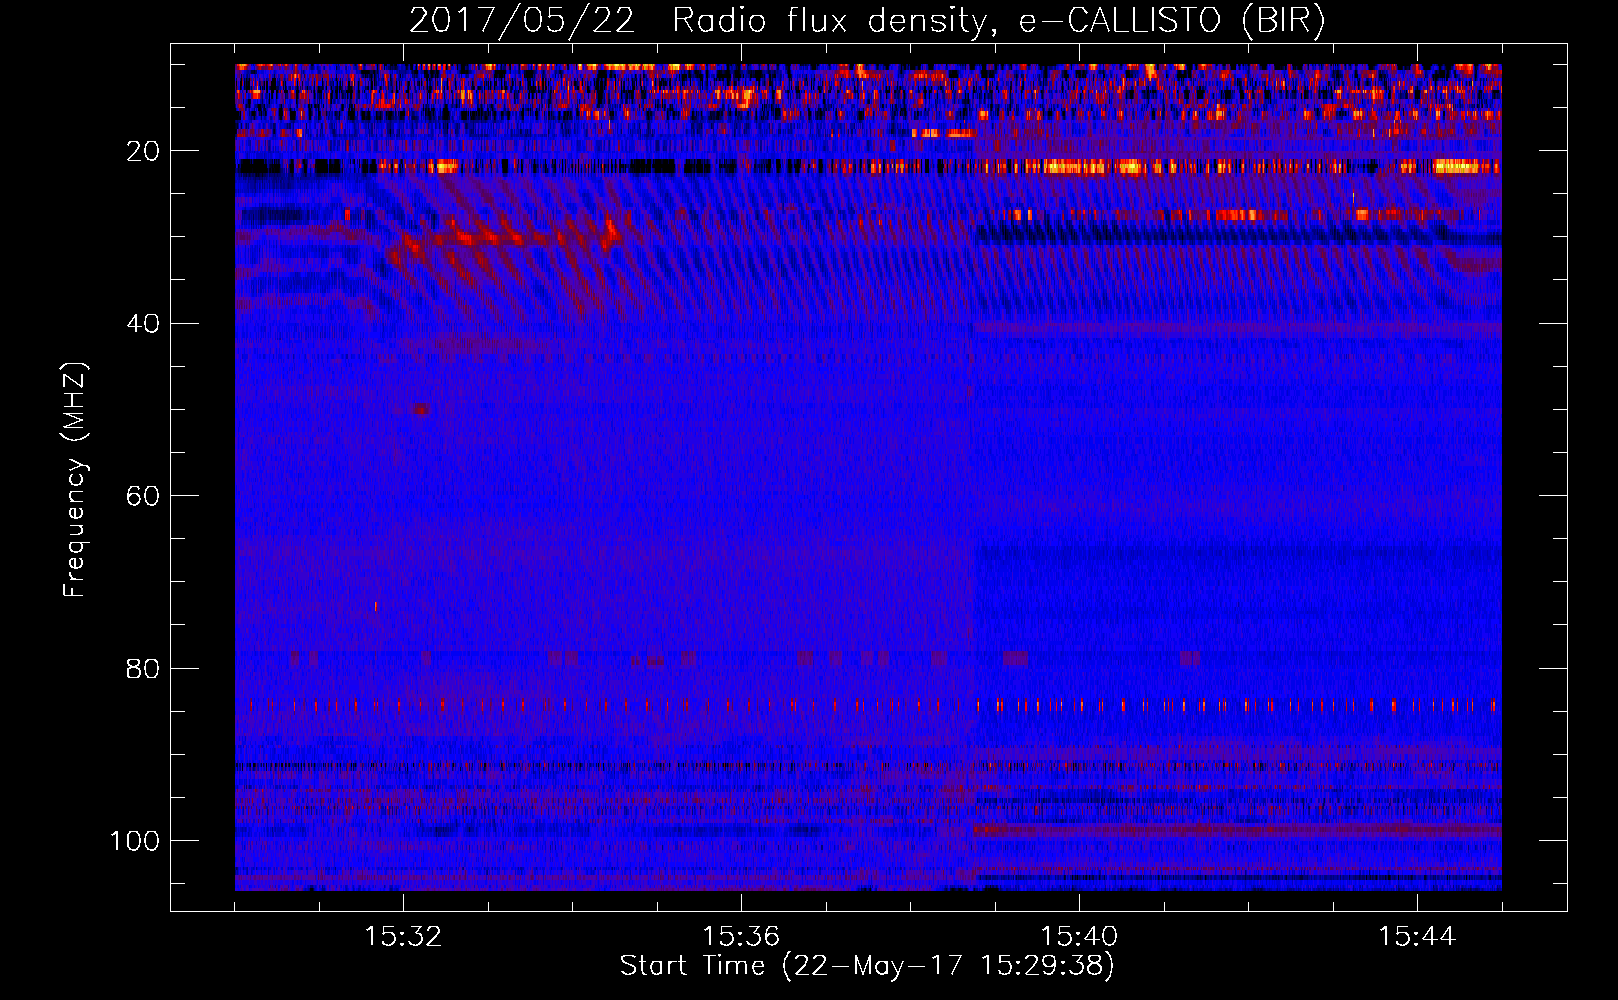1618x1000 pixels.
Task: Click the 'Start Time (22-May-17 15:29:38)' axis label
Action: [x=867, y=966]
